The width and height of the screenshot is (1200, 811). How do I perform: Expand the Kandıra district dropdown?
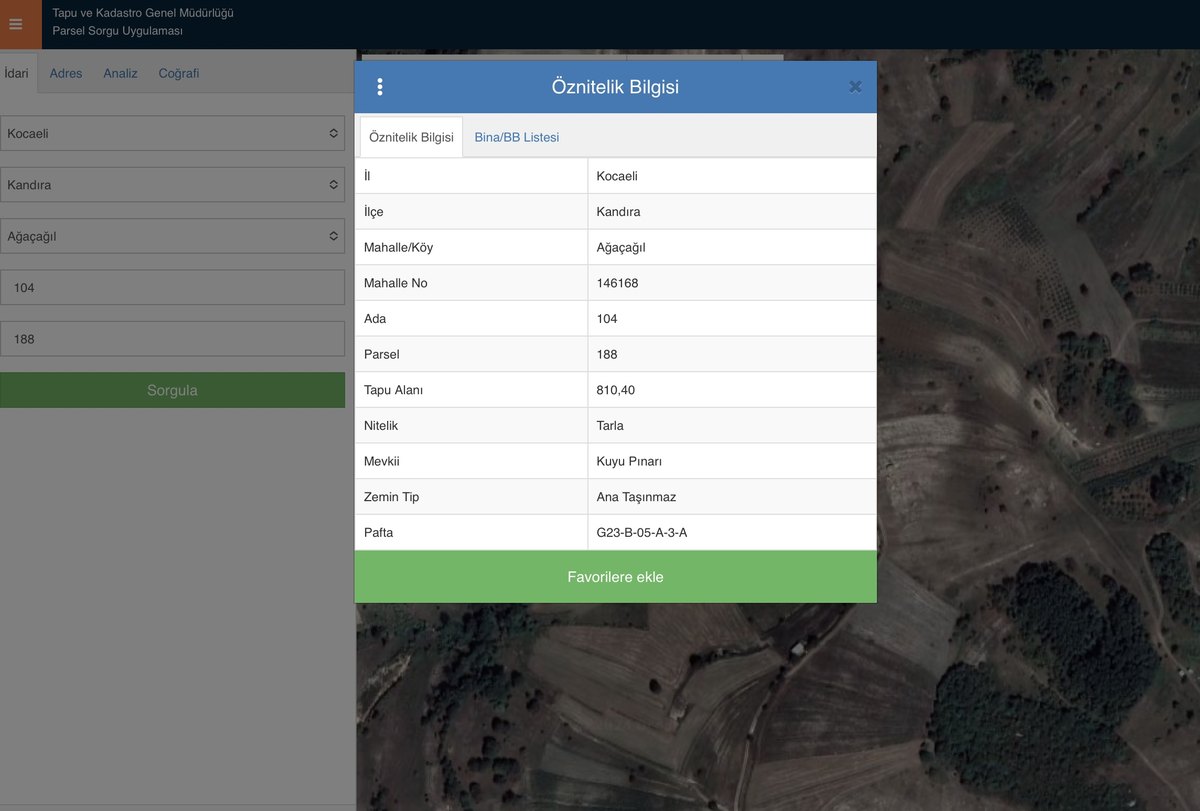pyautogui.click(x=172, y=185)
